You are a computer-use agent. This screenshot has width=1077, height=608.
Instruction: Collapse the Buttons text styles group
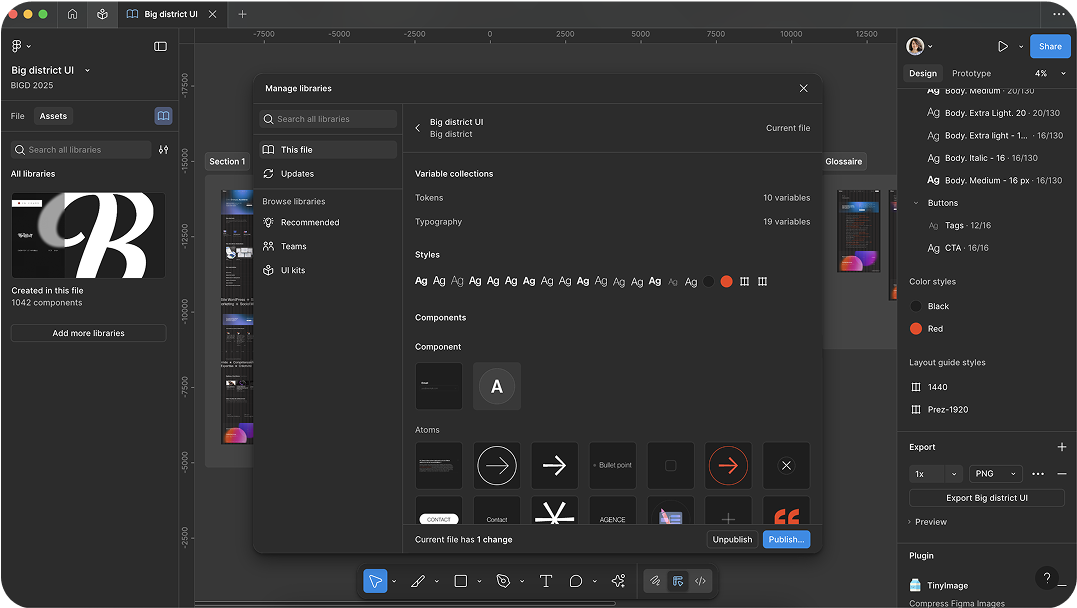click(x=916, y=203)
